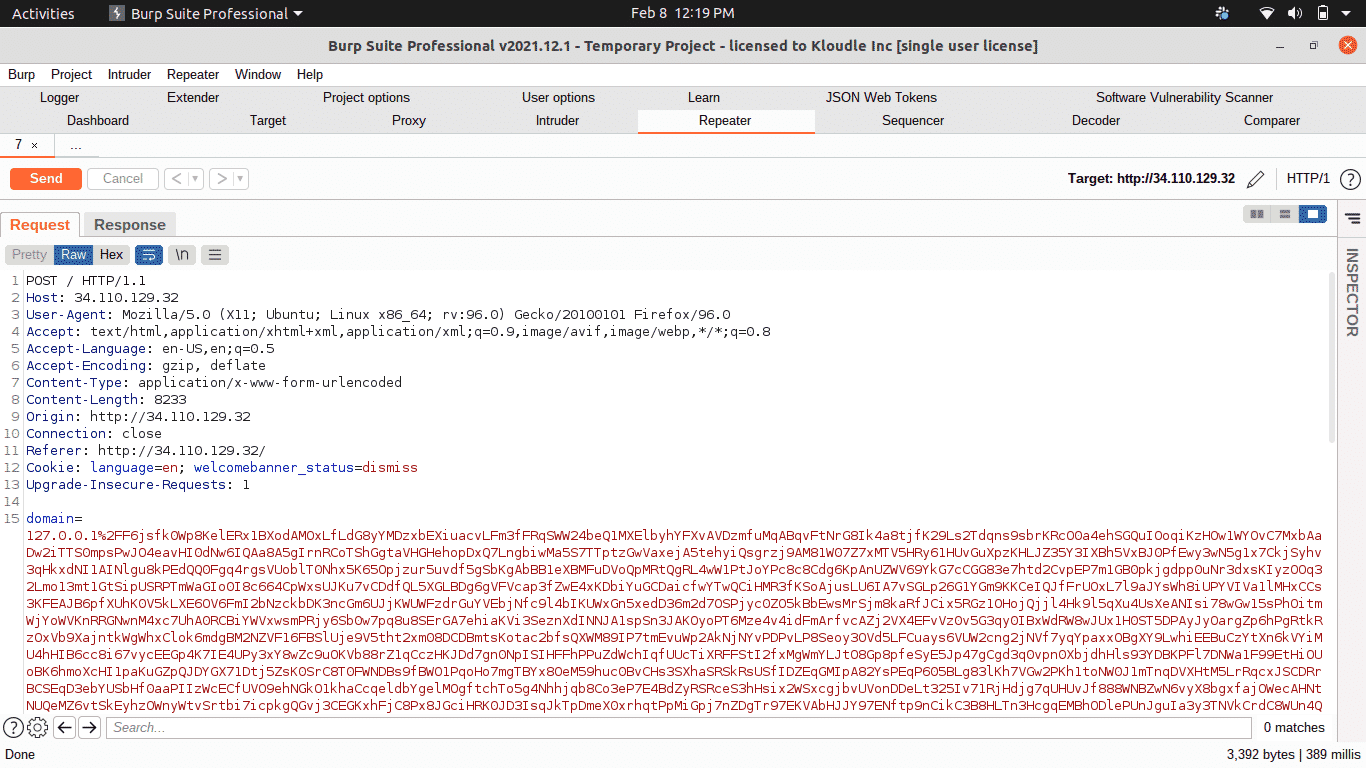Open the clock showing Feb 8 12:19 PM
This screenshot has width=1366, height=768.
(x=682, y=13)
